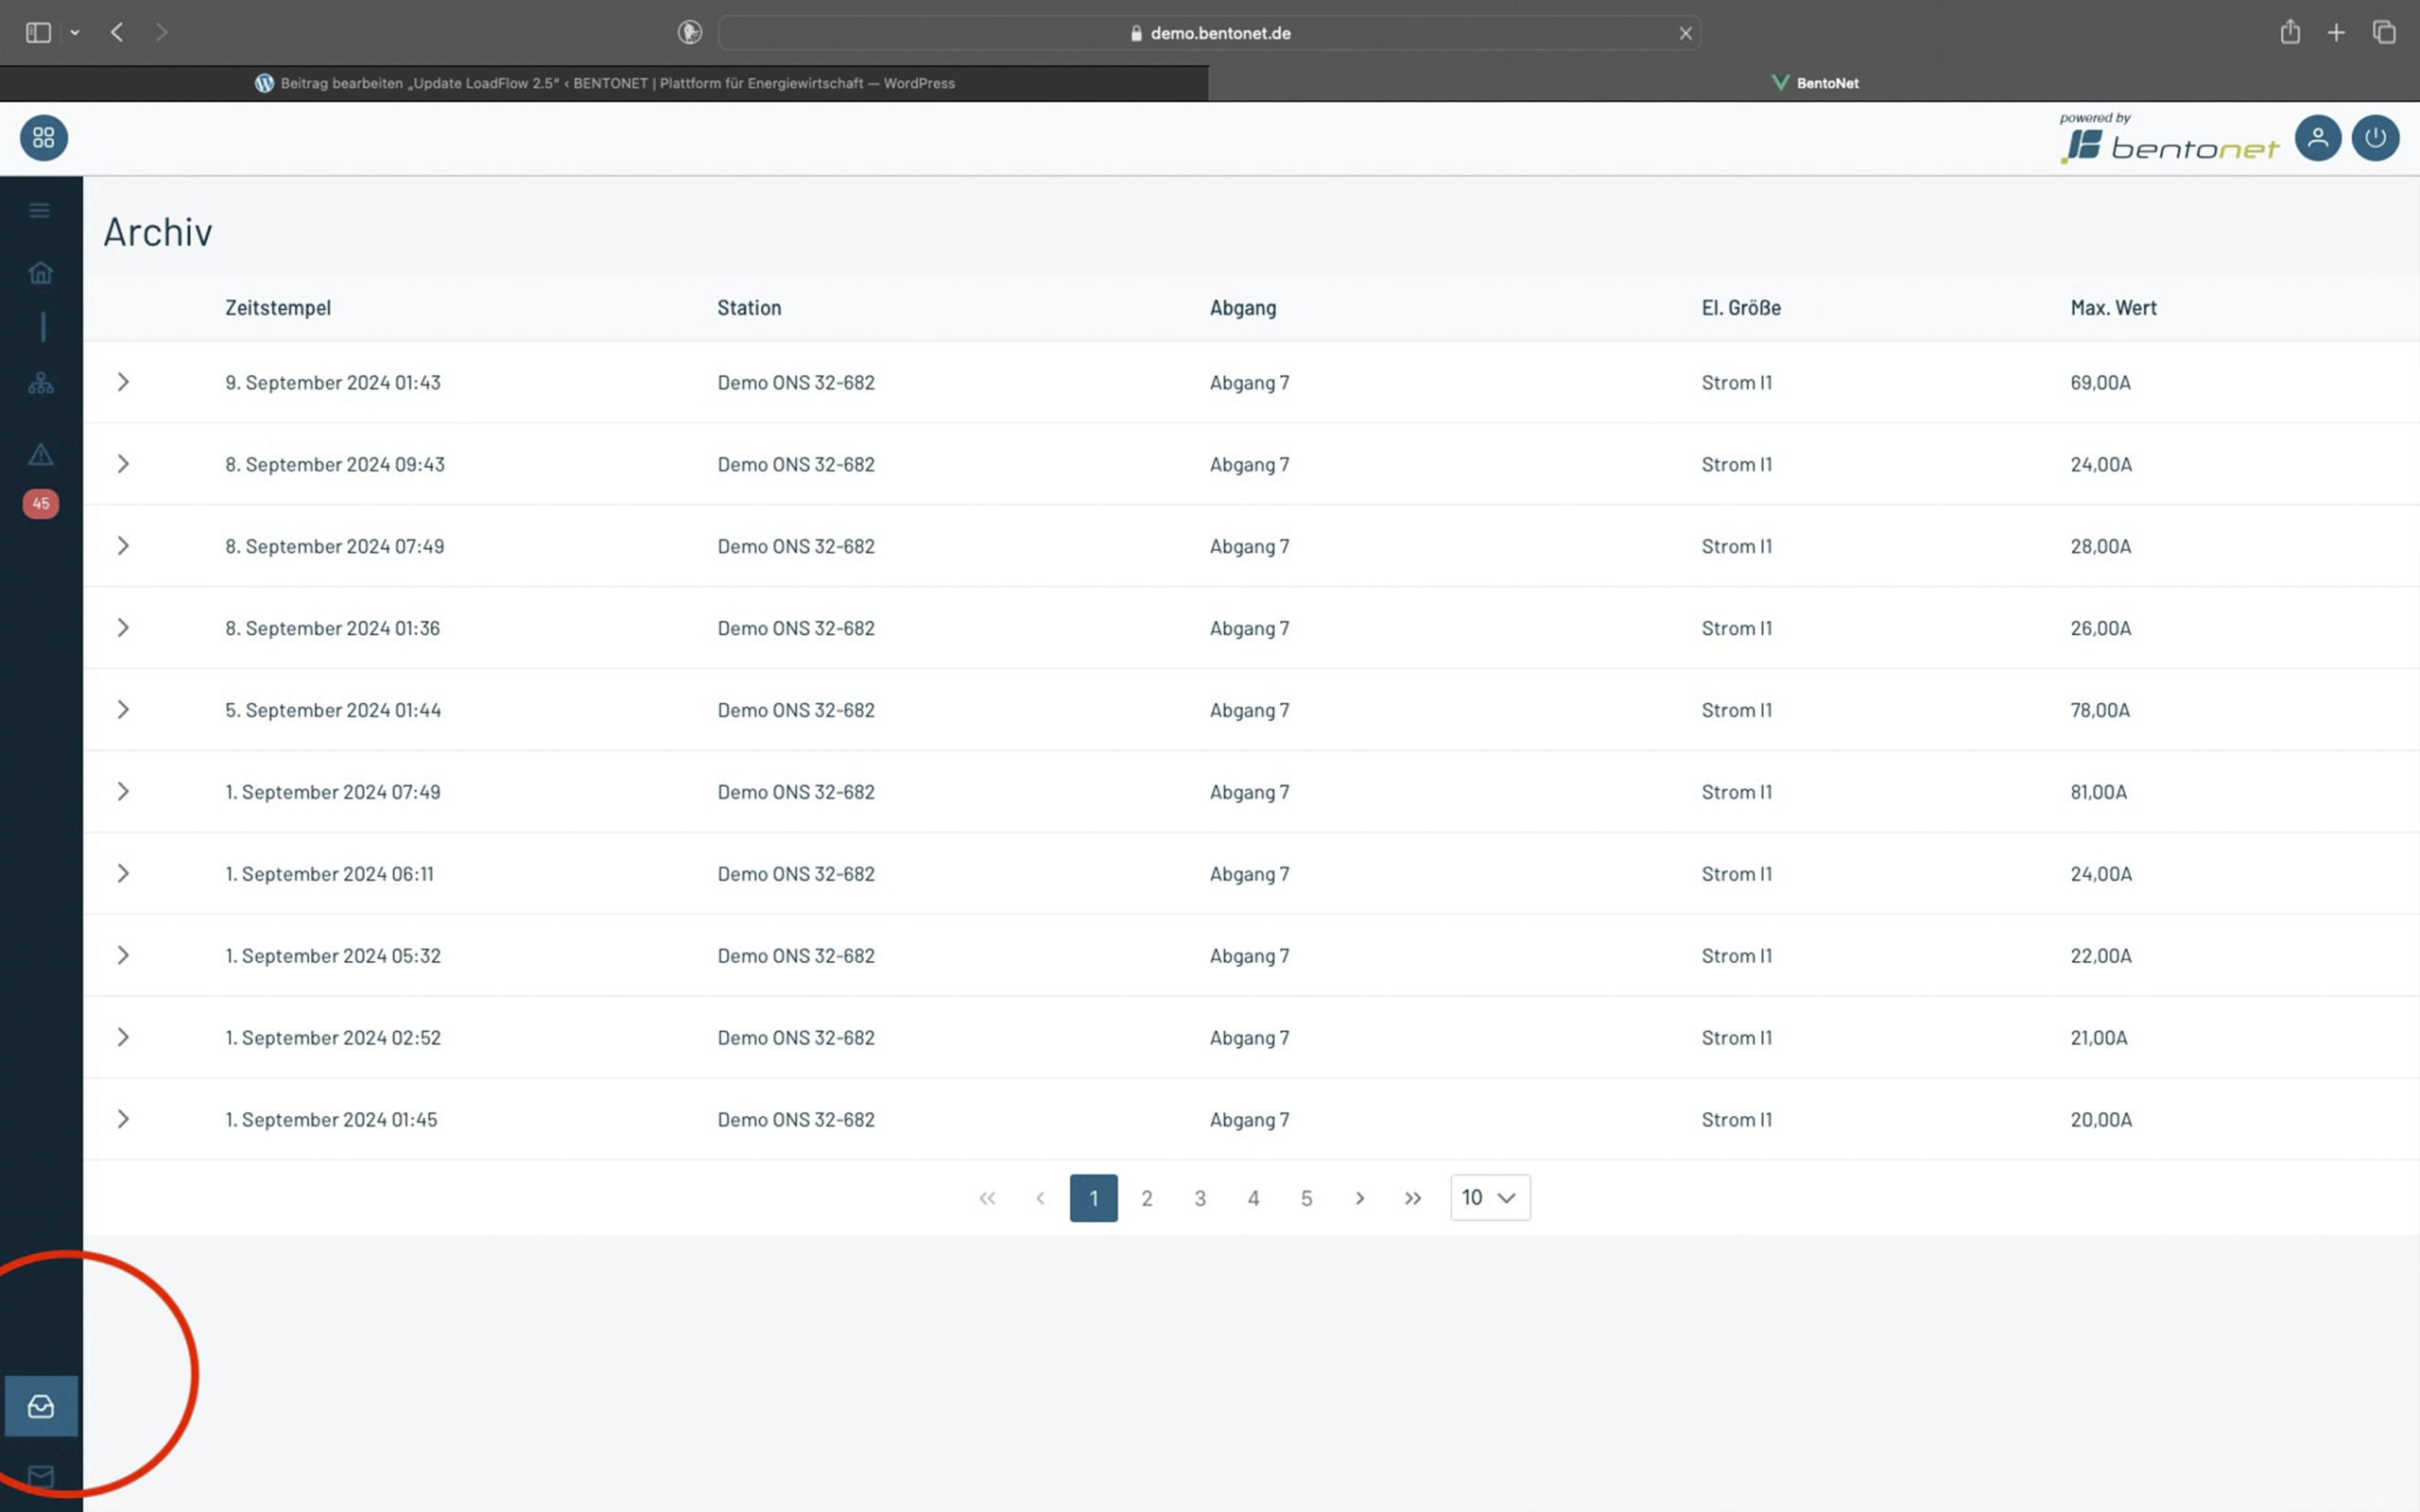Viewport: 2420px width, 1512px height.
Task: Expand row 8. September 2024 07:49
Action: coord(123,546)
